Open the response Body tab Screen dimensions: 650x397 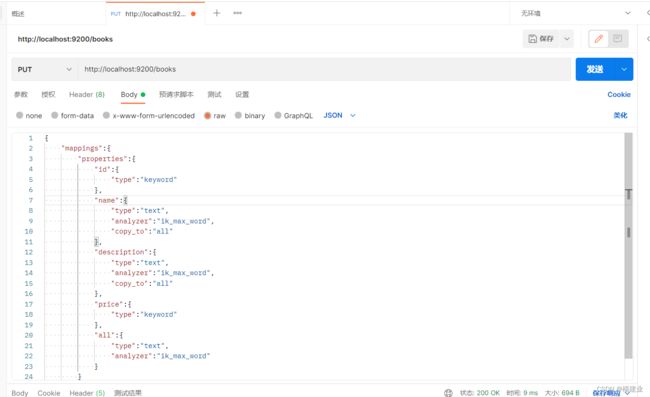point(19,393)
